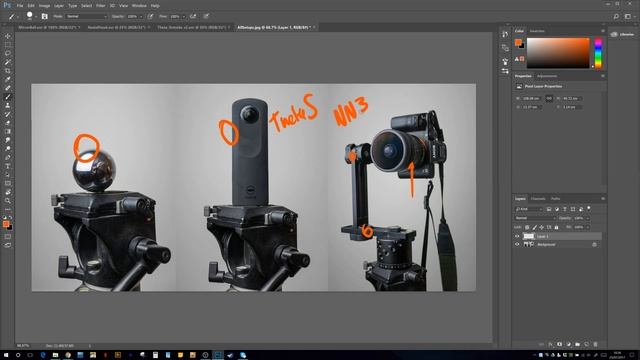Screen dimensions: 640x360
Task: Toggle pressure for size in options bar
Action: tap(206, 16)
